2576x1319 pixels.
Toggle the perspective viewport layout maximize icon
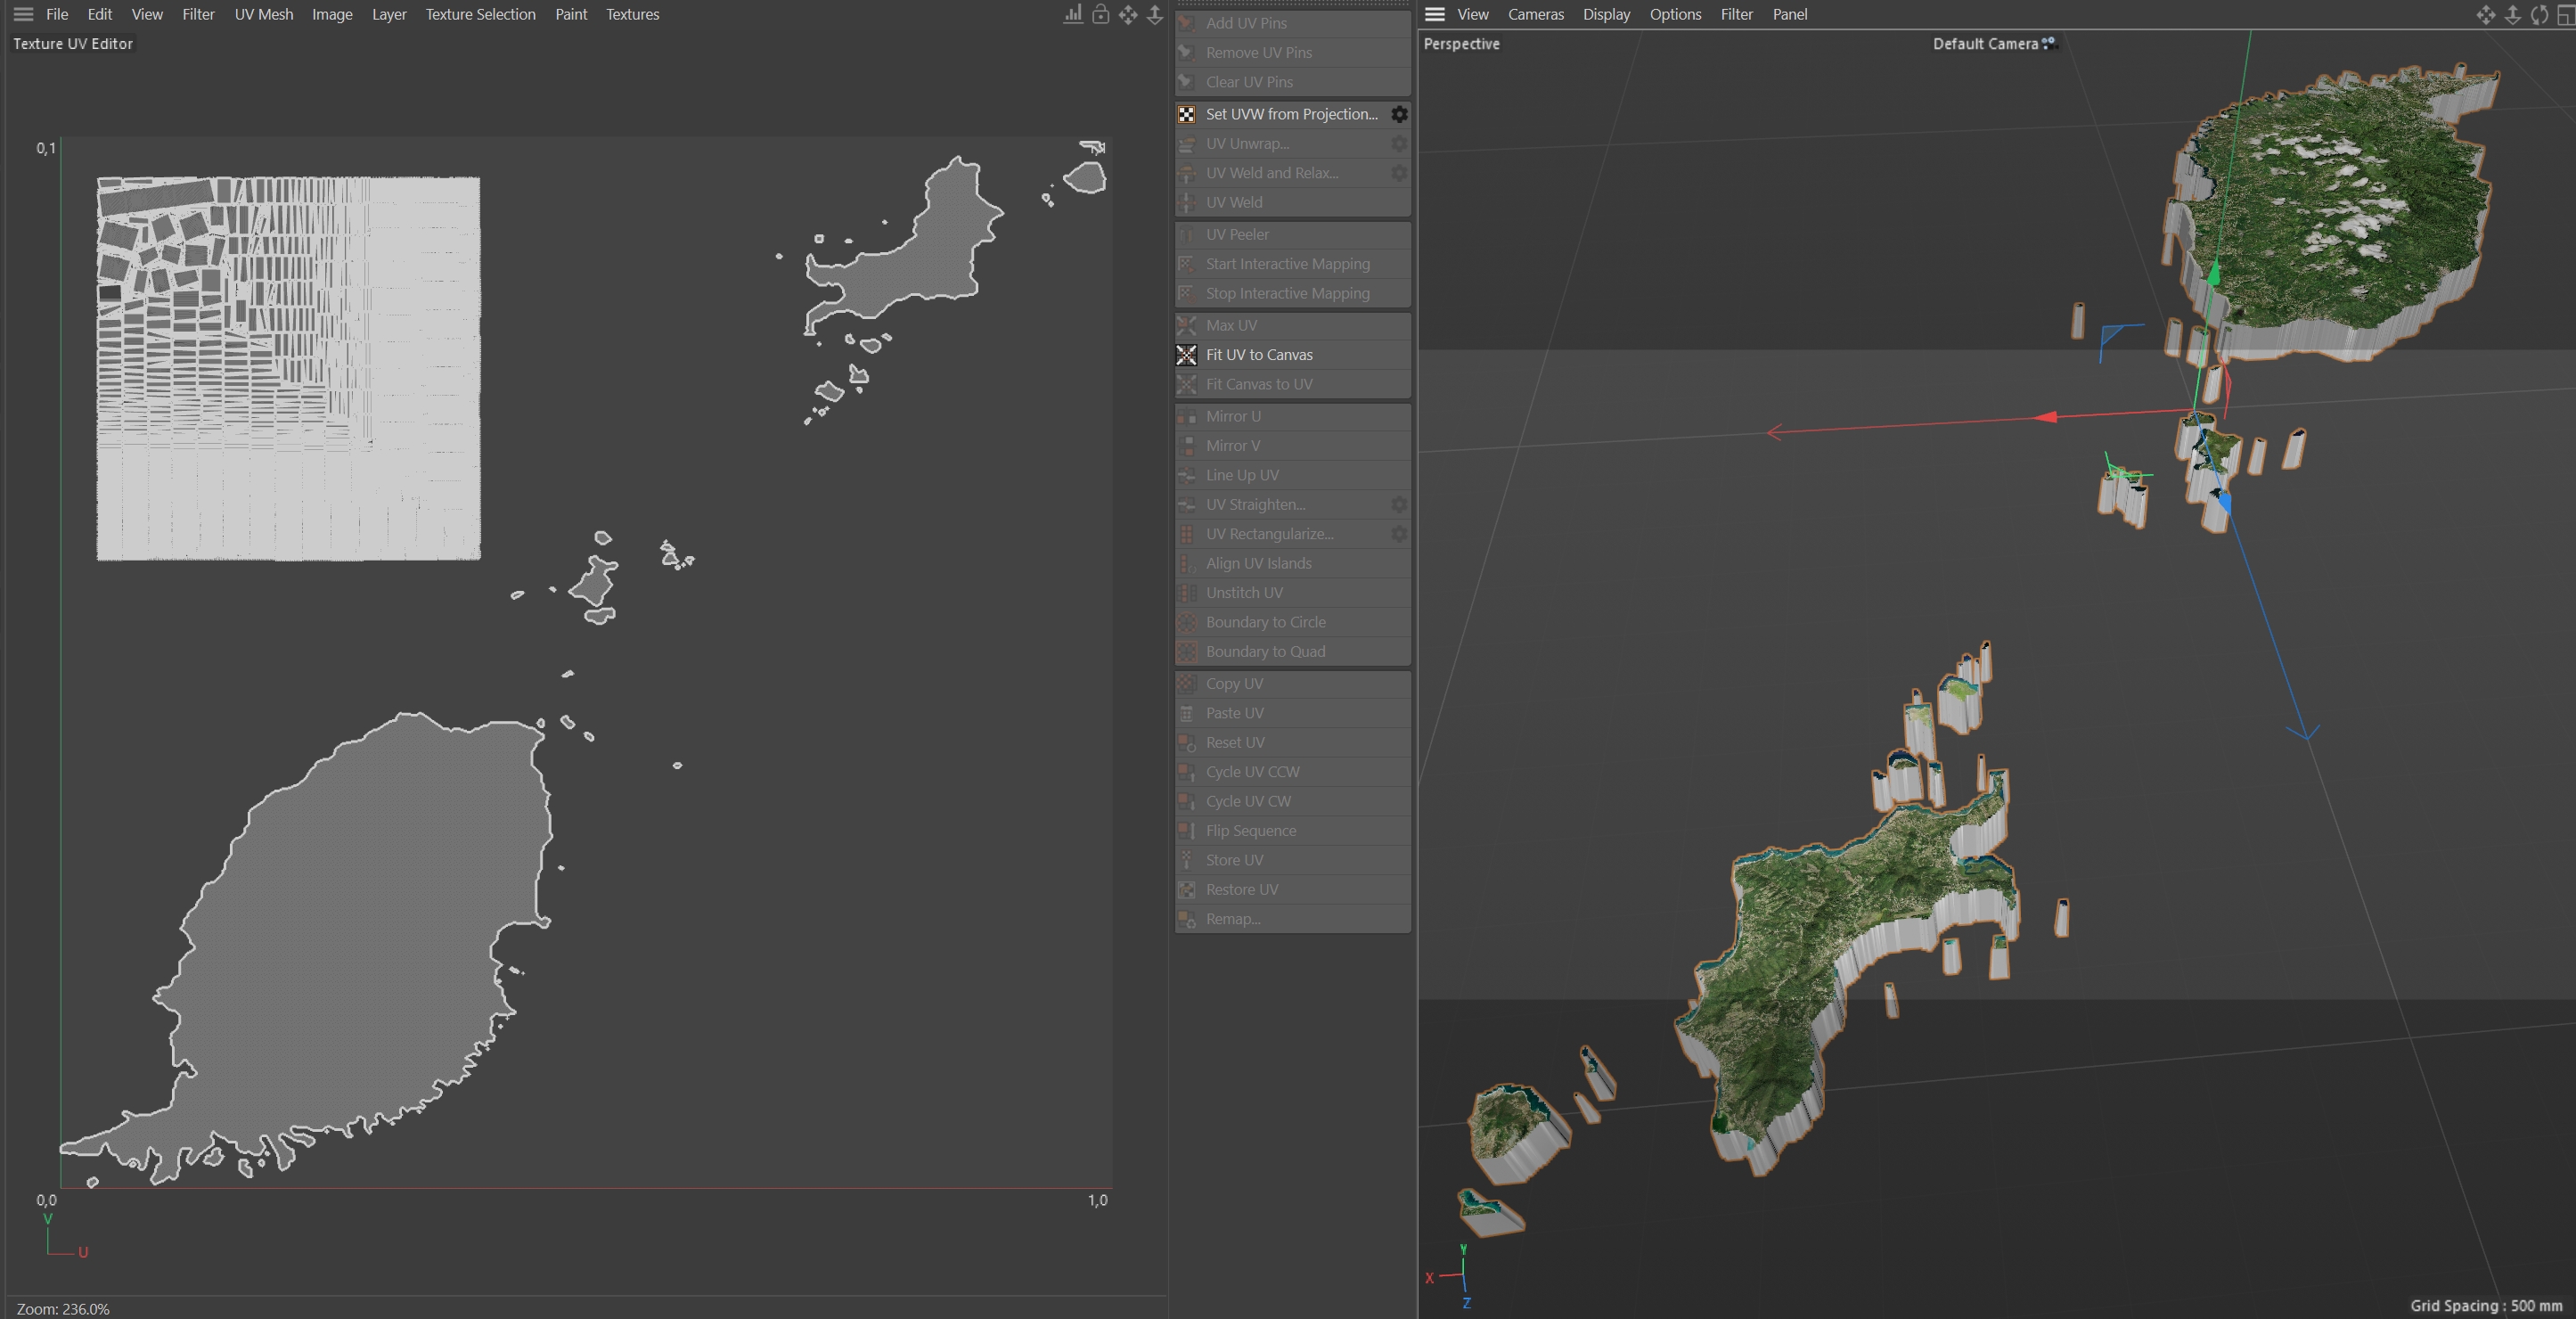pos(2564,14)
